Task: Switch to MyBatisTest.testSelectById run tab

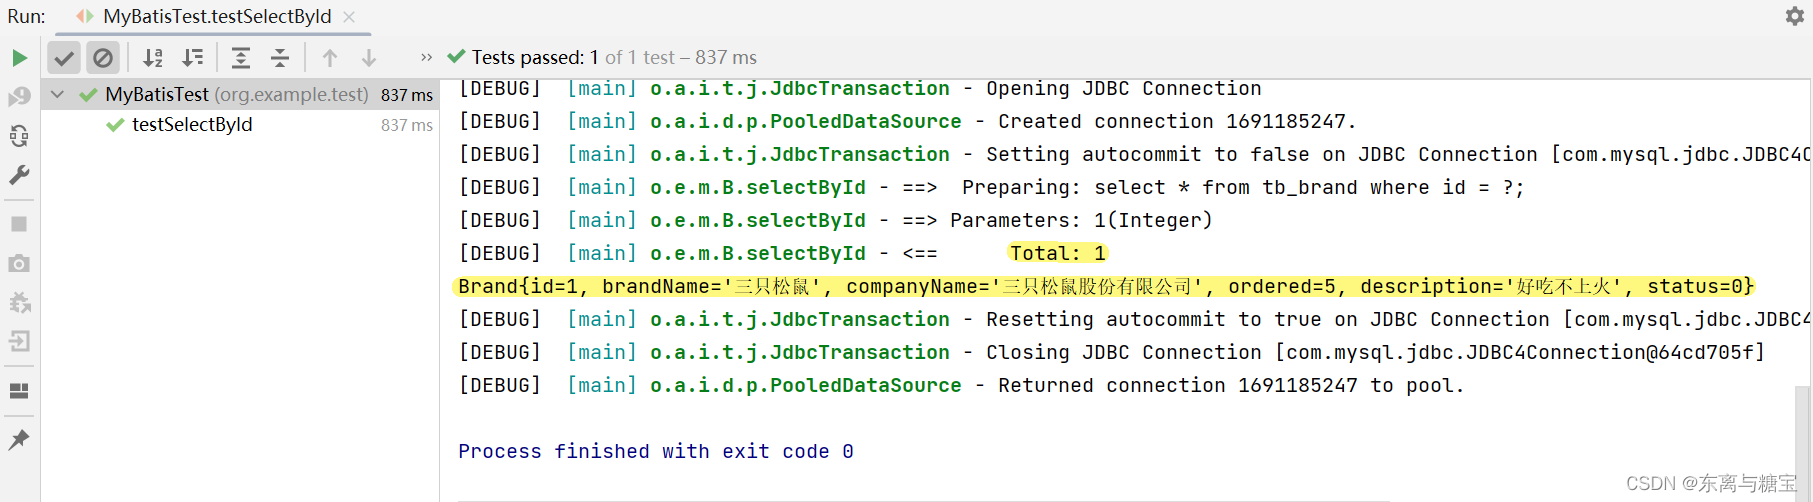Action: (x=217, y=16)
